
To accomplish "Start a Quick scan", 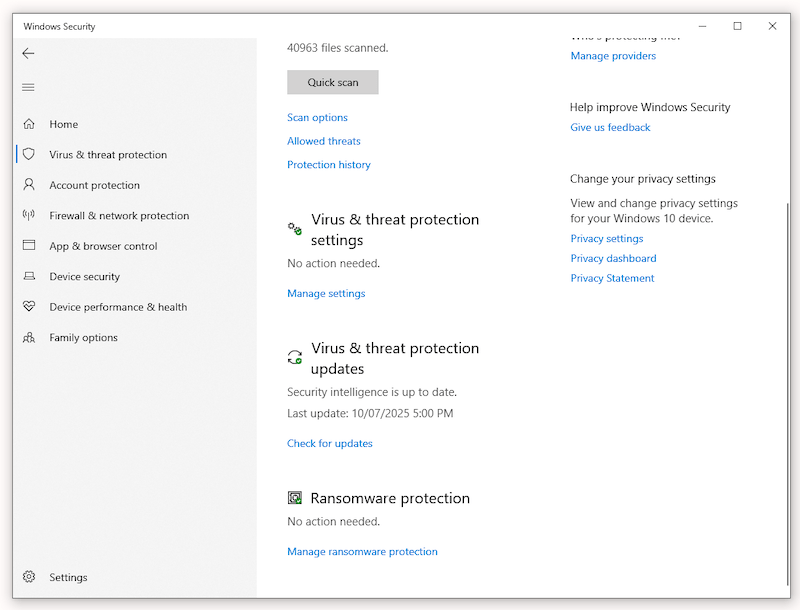I will pyautogui.click(x=332, y=82).
